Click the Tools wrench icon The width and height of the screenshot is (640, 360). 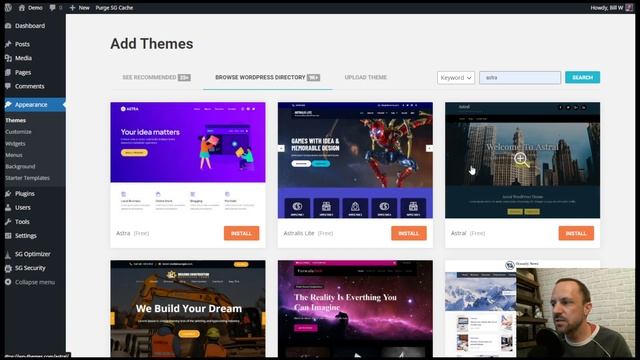pos(8,222)
